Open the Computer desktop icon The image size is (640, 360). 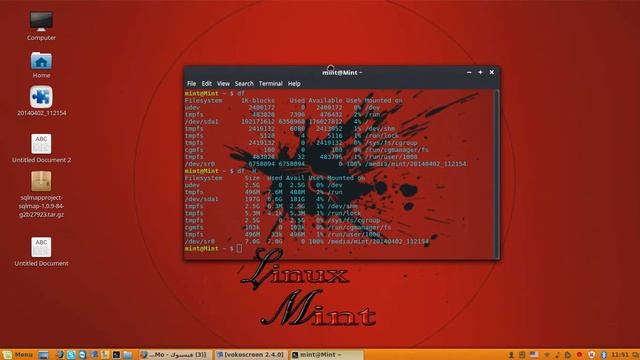tap(41, 22)
